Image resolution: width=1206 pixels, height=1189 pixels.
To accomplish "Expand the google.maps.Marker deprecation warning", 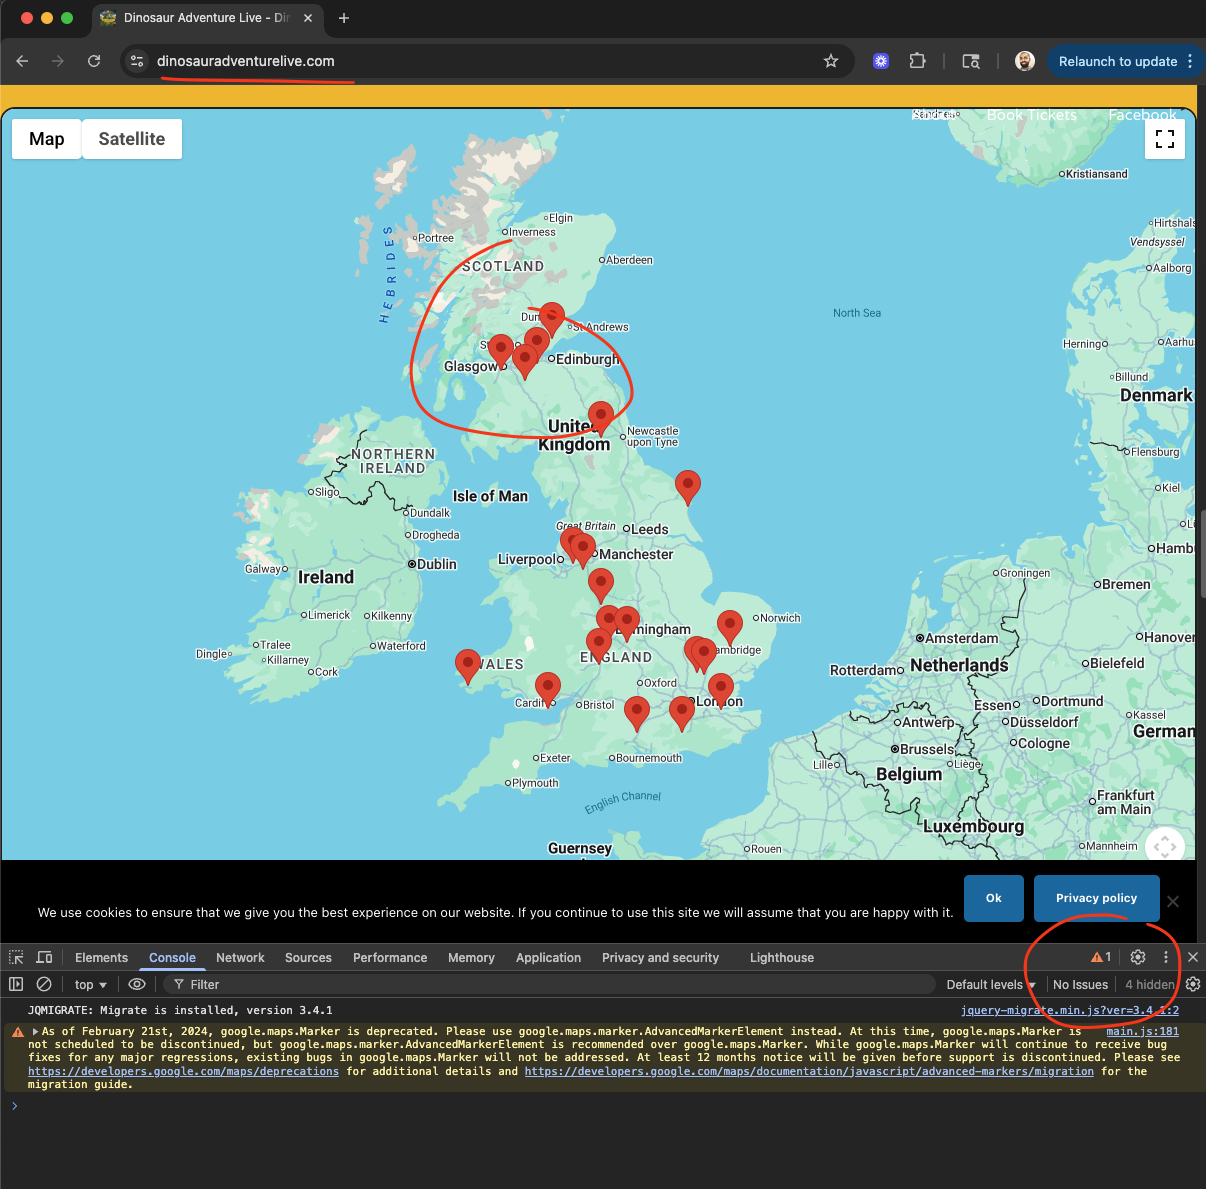I will [36, 1031].
